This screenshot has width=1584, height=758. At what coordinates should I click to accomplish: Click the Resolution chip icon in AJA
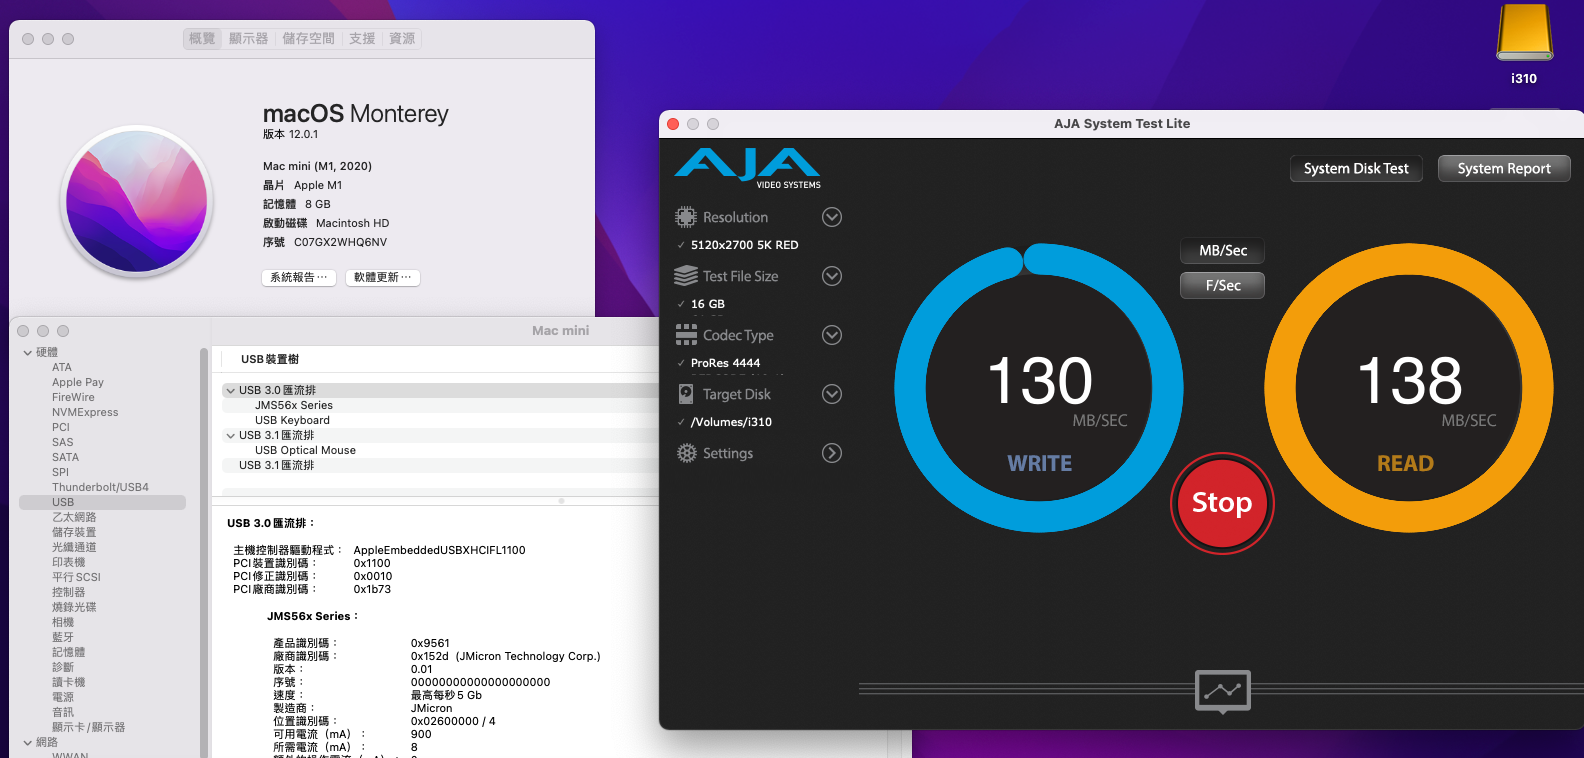pyautogui.click(x=686, y=217)
